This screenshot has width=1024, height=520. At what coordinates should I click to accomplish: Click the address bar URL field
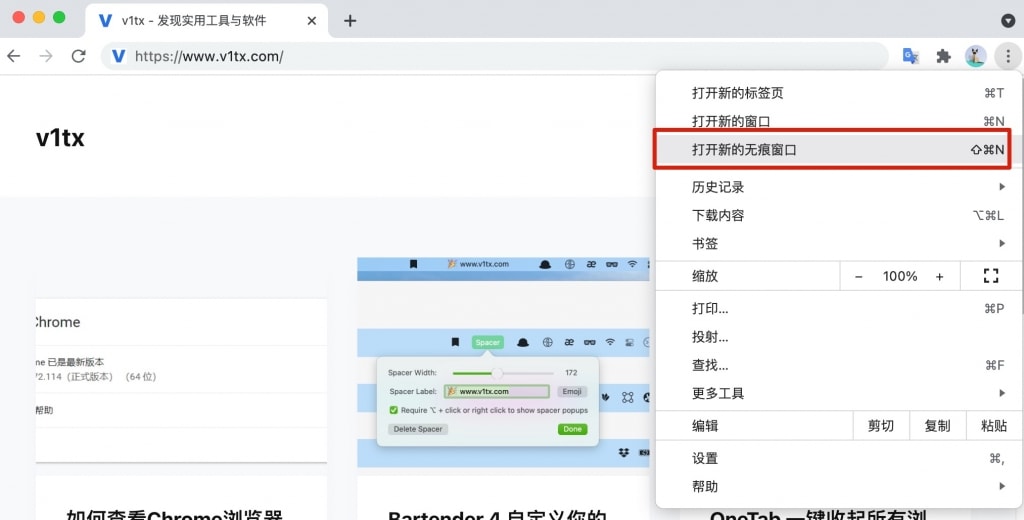click(x=494, y=56)
